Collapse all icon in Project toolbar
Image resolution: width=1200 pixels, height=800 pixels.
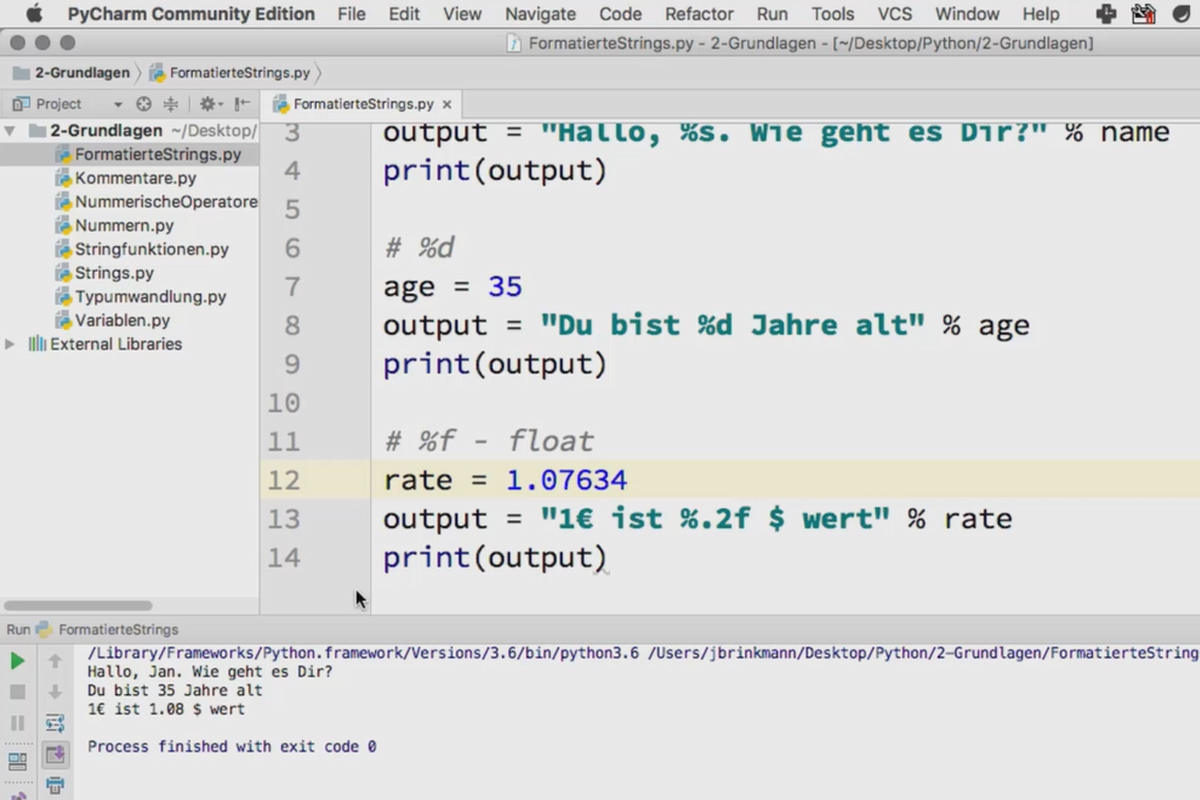171,104
